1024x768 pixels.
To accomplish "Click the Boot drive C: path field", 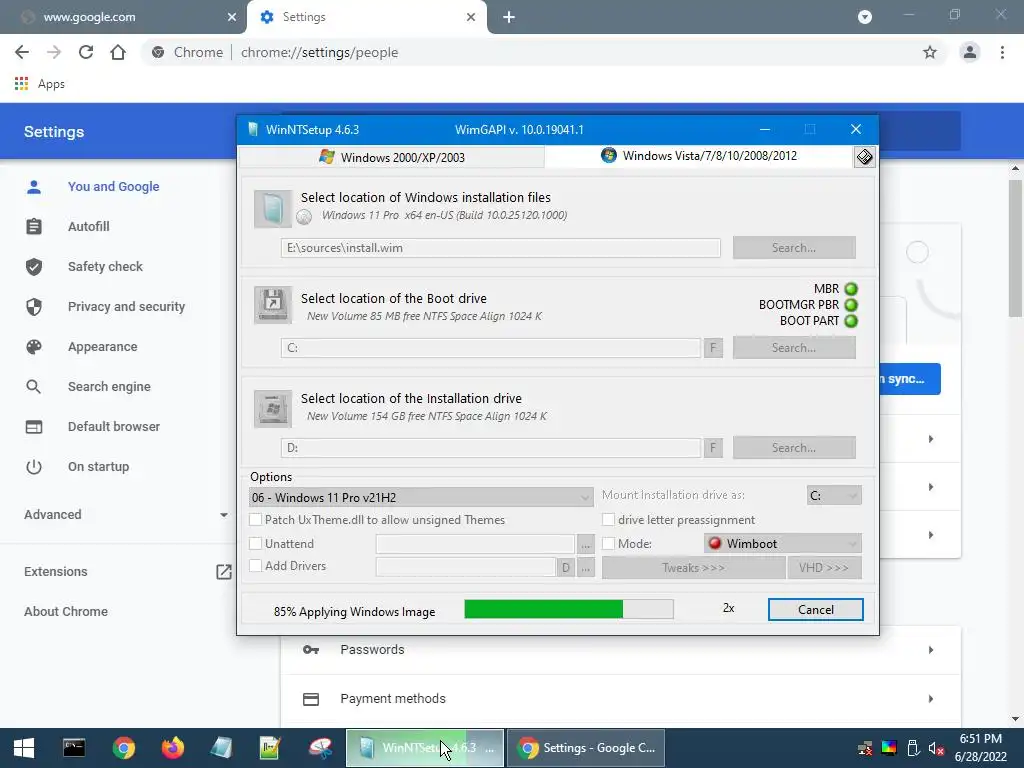I will pyautogui.click(x=491, y=347).
